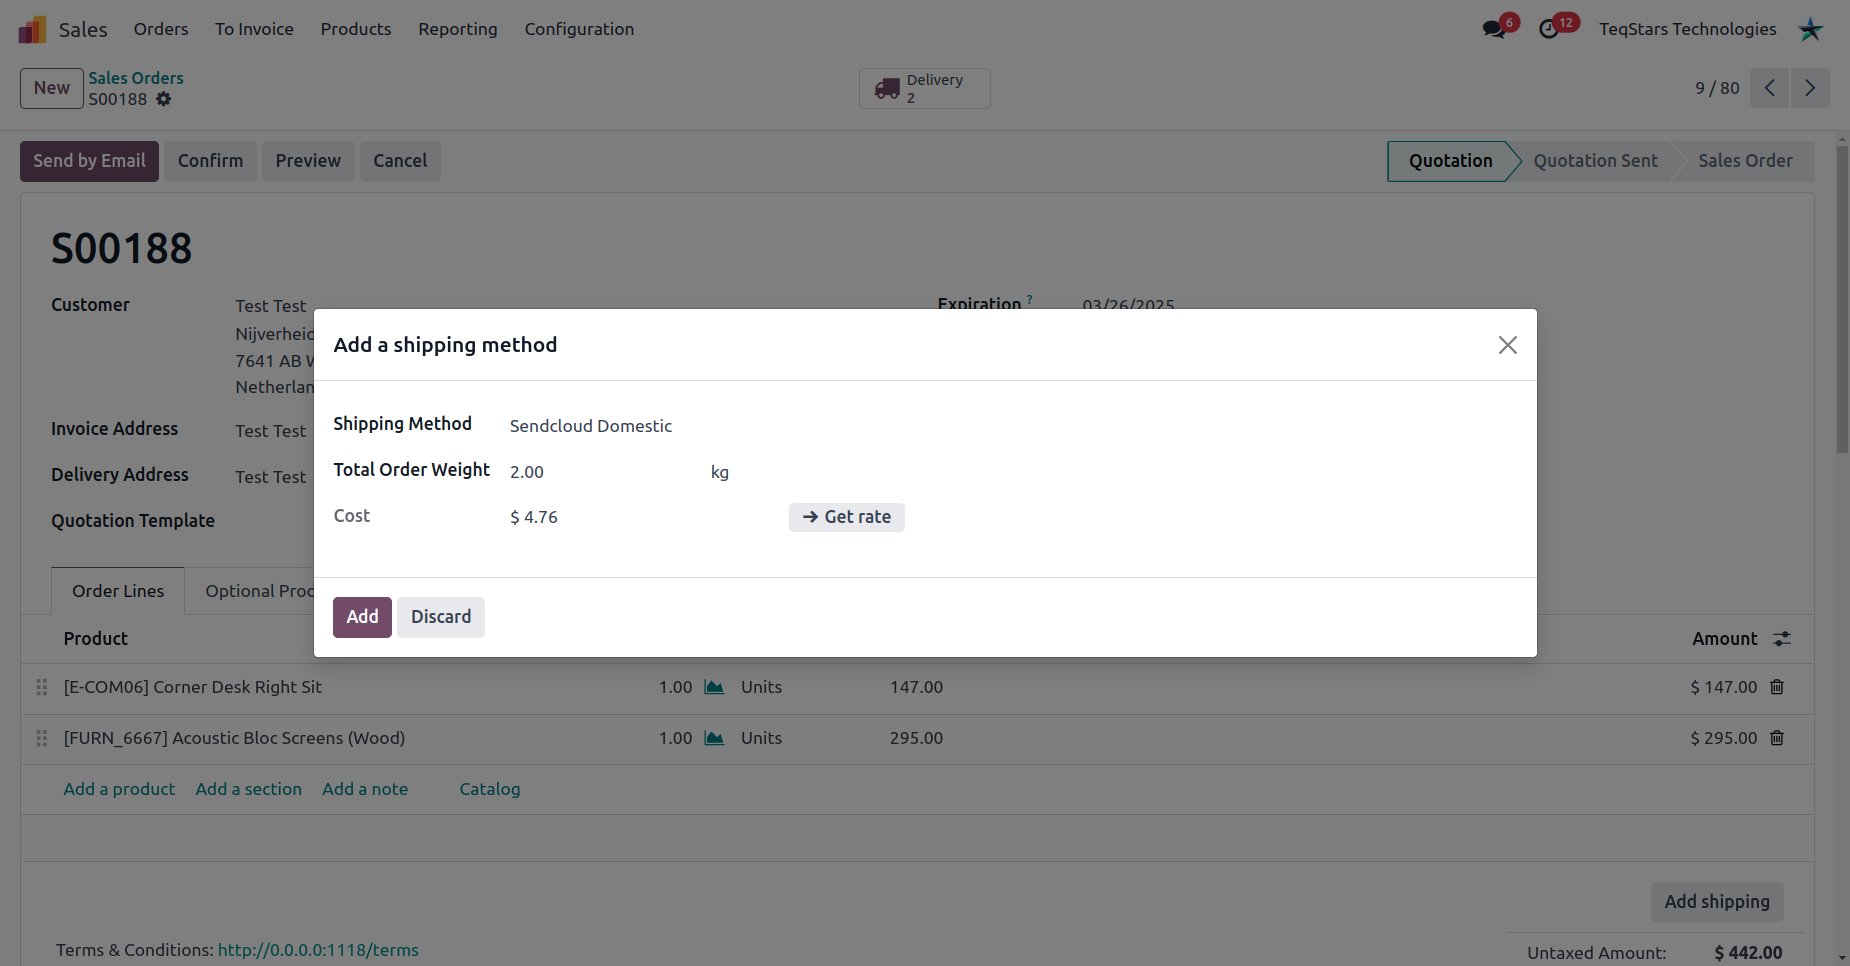Open the To Invoice menu

tap(254, 29)
